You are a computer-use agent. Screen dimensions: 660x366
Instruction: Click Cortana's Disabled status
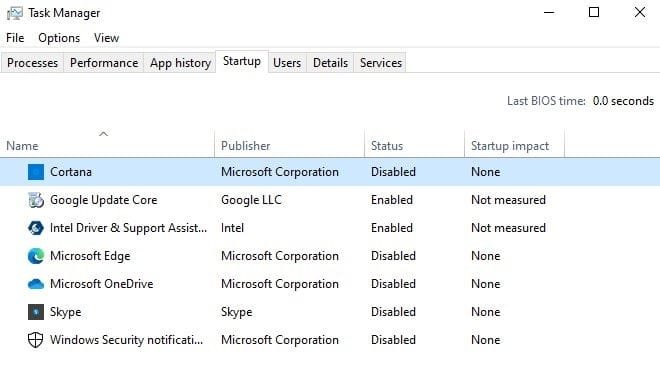[393, 172]
